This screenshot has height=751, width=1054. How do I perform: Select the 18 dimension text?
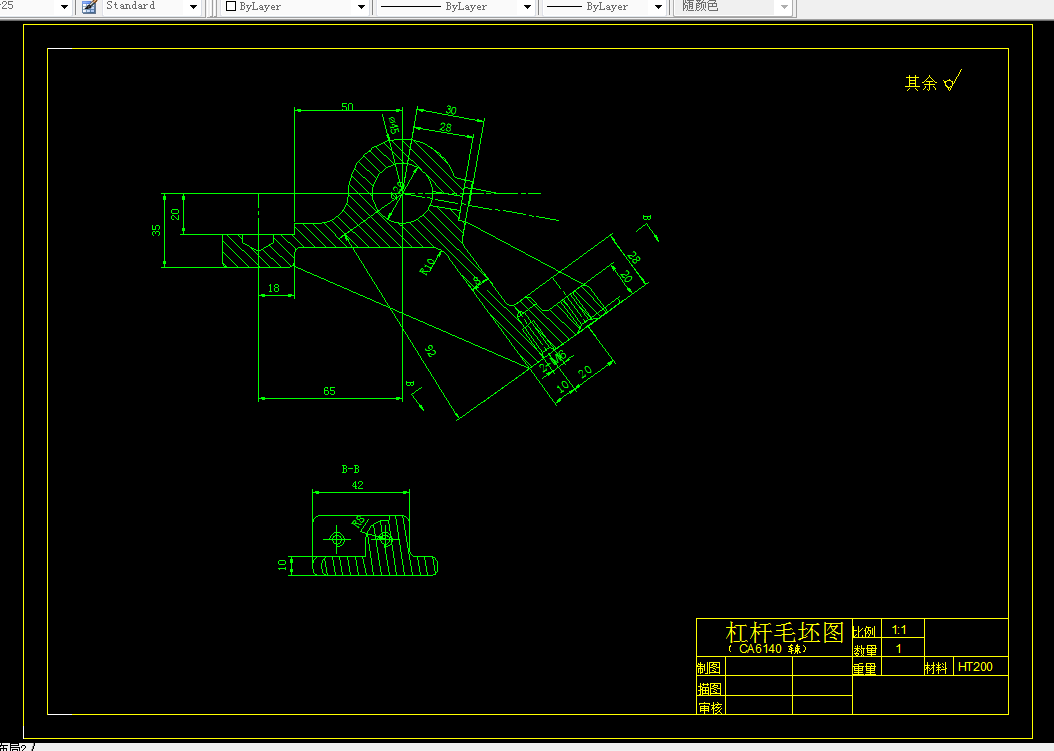point(274,288)
